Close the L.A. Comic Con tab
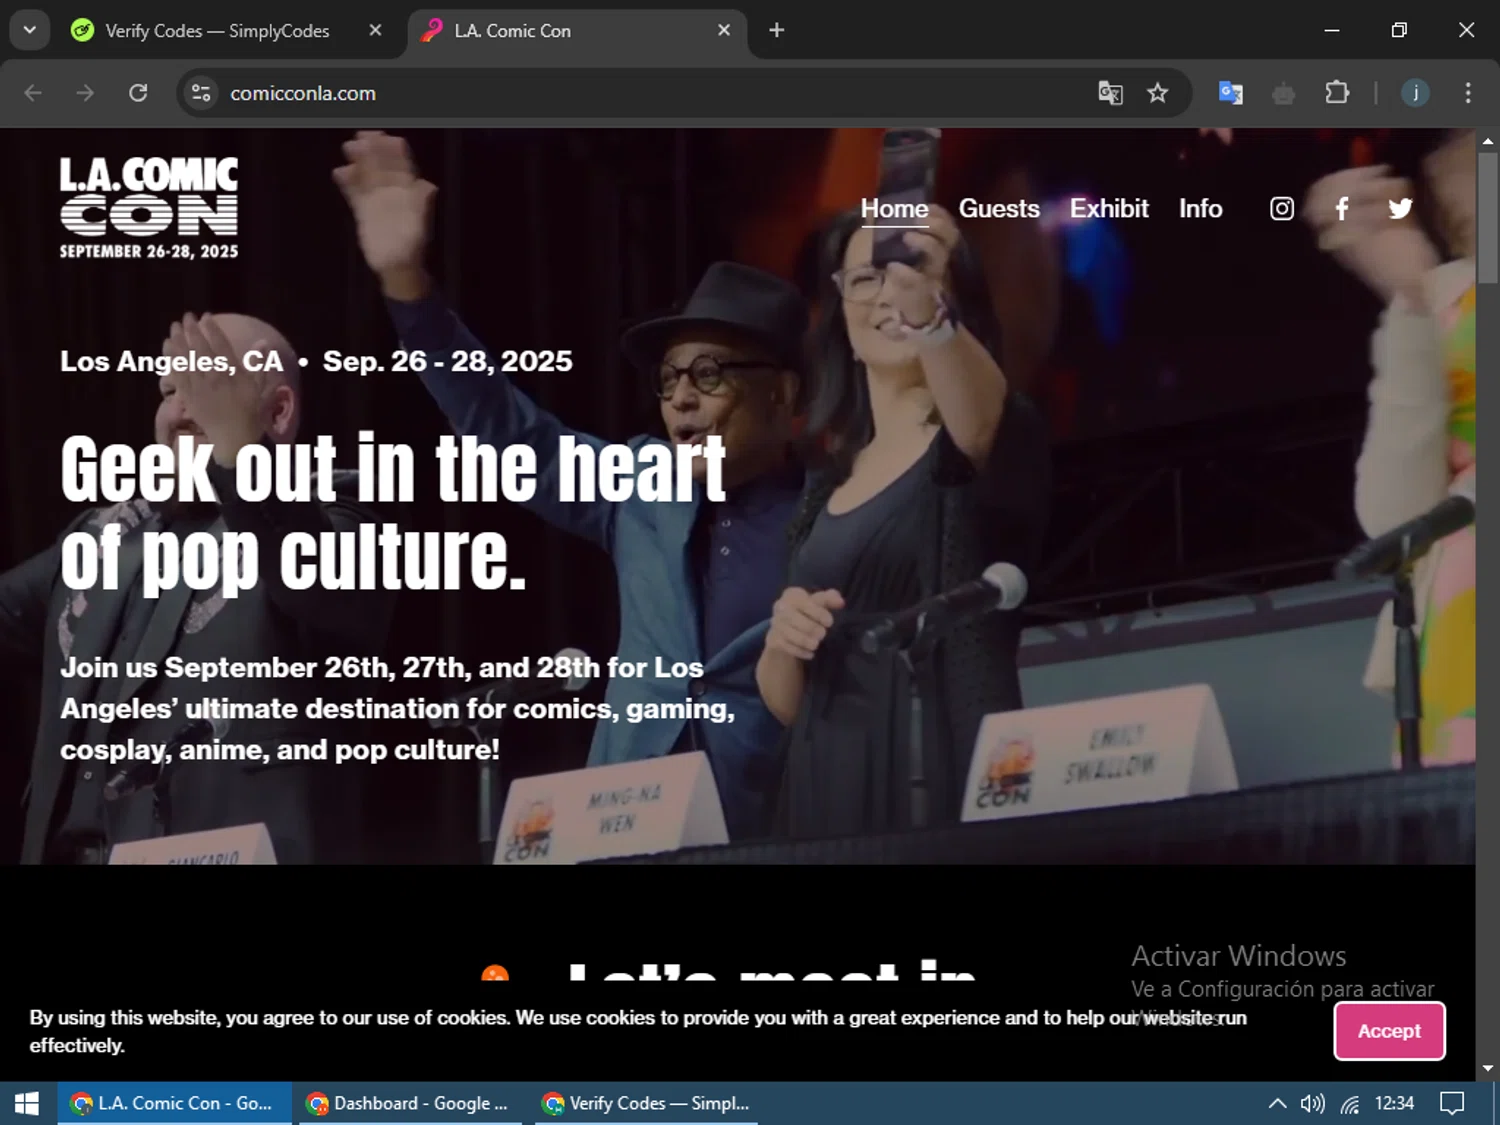 click(724, 30)
